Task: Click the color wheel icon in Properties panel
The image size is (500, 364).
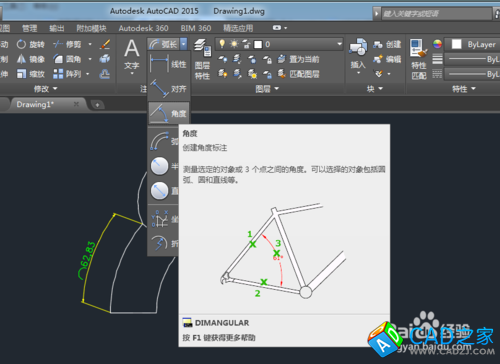Action: (x=437, y=44)
